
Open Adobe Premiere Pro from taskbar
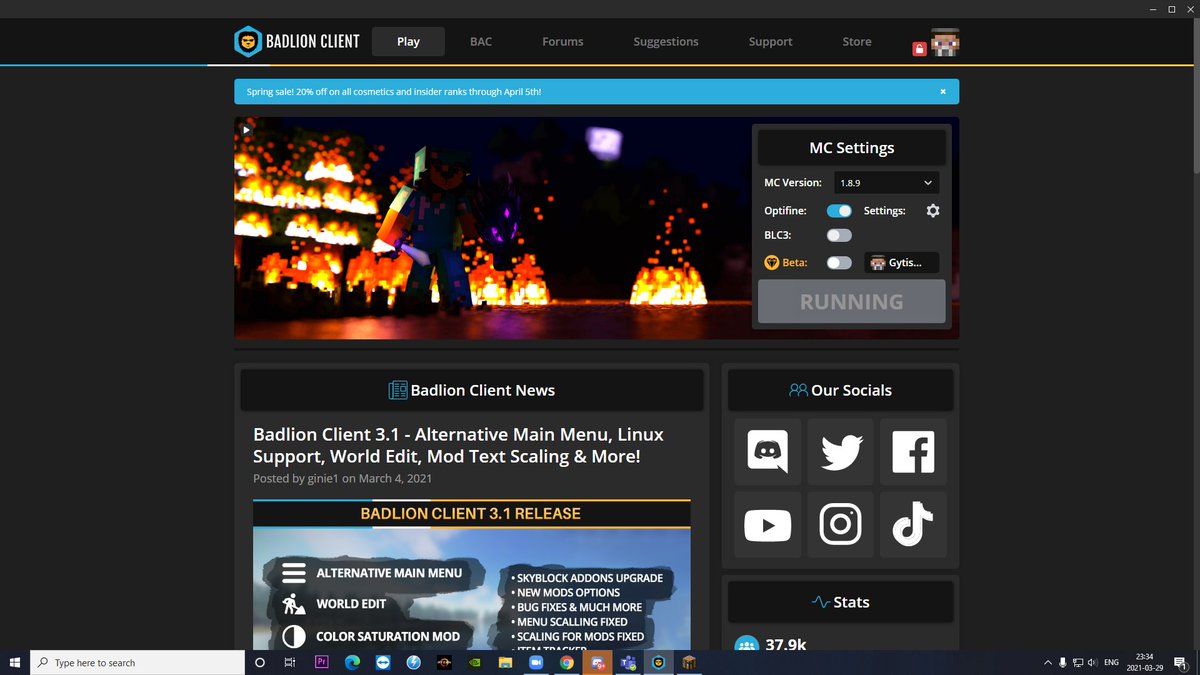click(x=322, y=662)
